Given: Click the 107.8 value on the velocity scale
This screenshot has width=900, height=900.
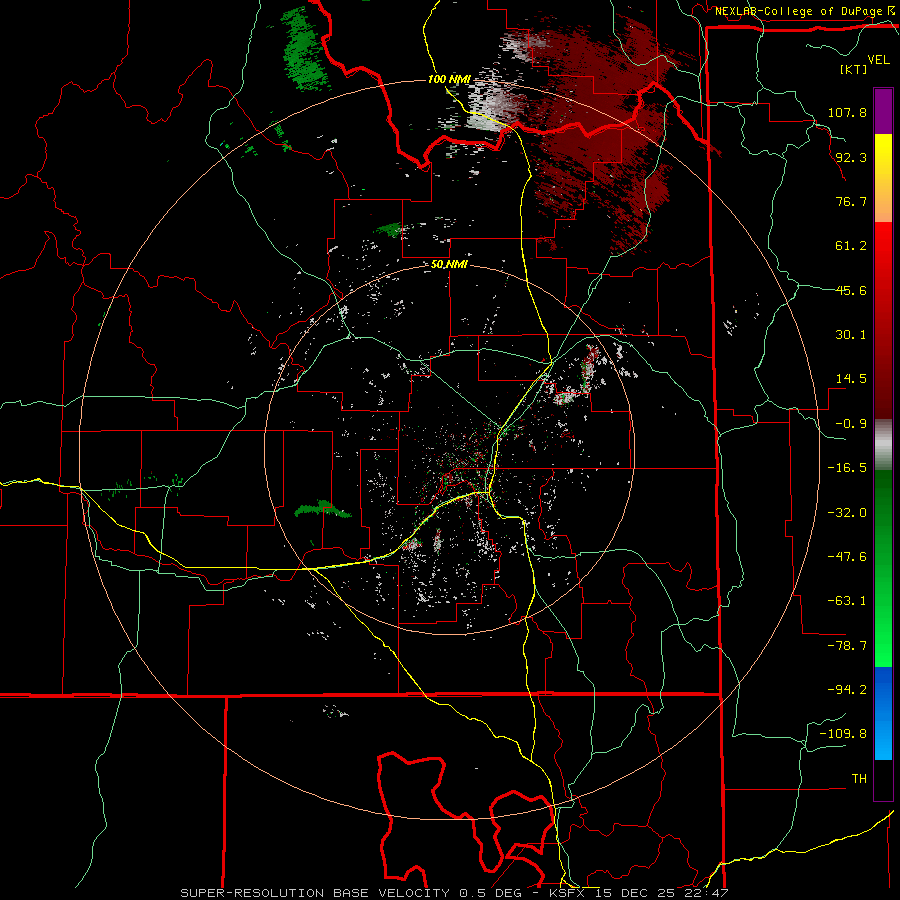Looking at the screenshot, I should click(x=847, y=112).
